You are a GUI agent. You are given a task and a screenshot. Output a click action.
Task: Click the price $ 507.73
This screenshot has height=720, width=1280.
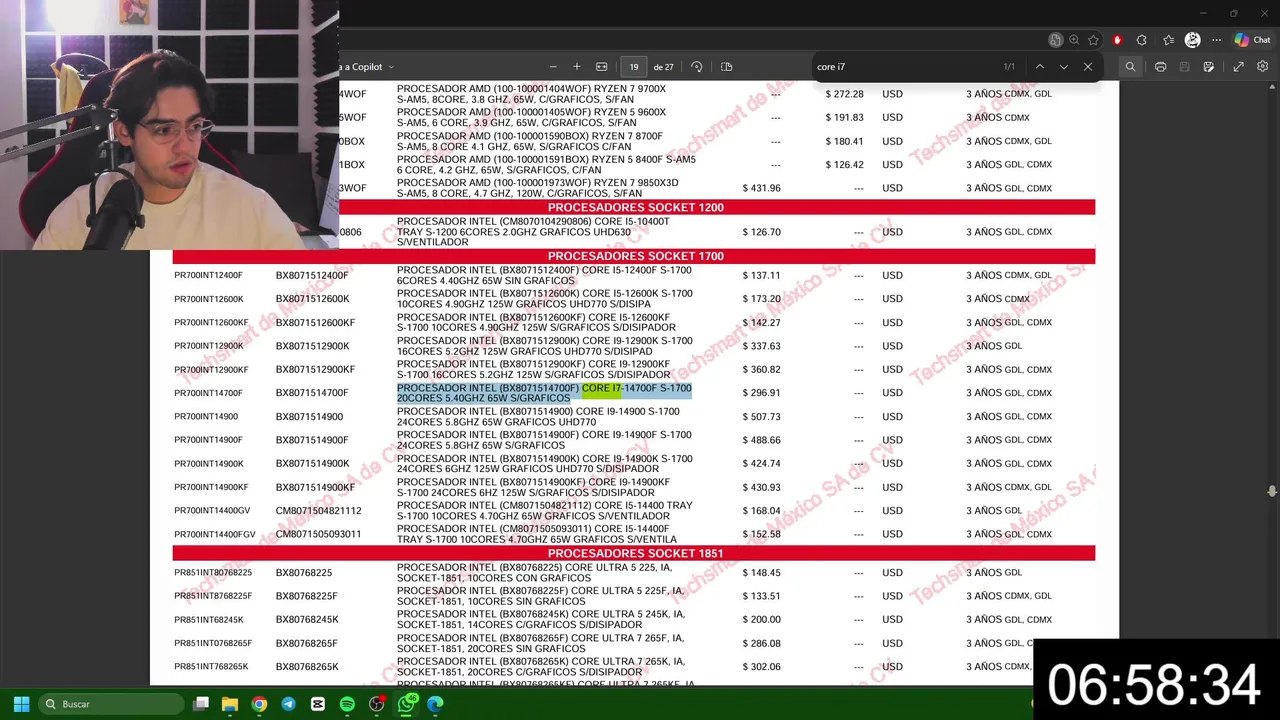pyautogui.click(x=762, y=416)
